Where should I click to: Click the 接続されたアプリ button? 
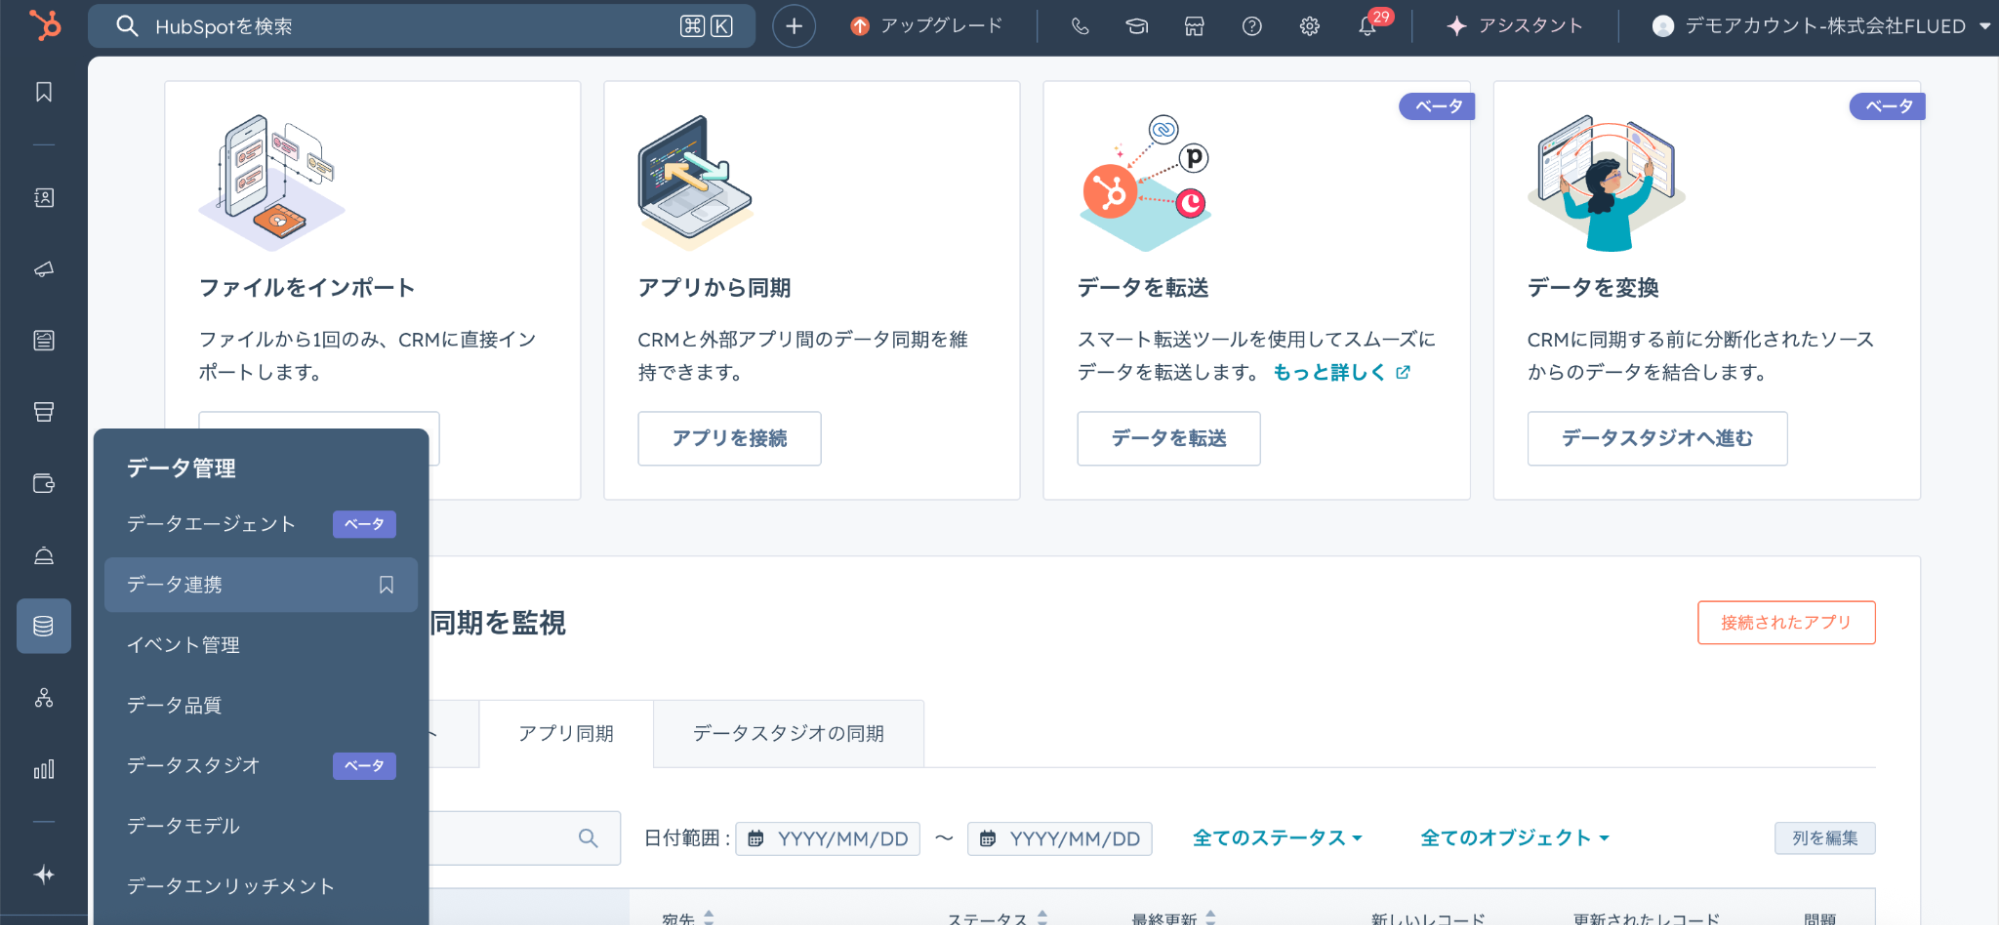coord(1785,622)
